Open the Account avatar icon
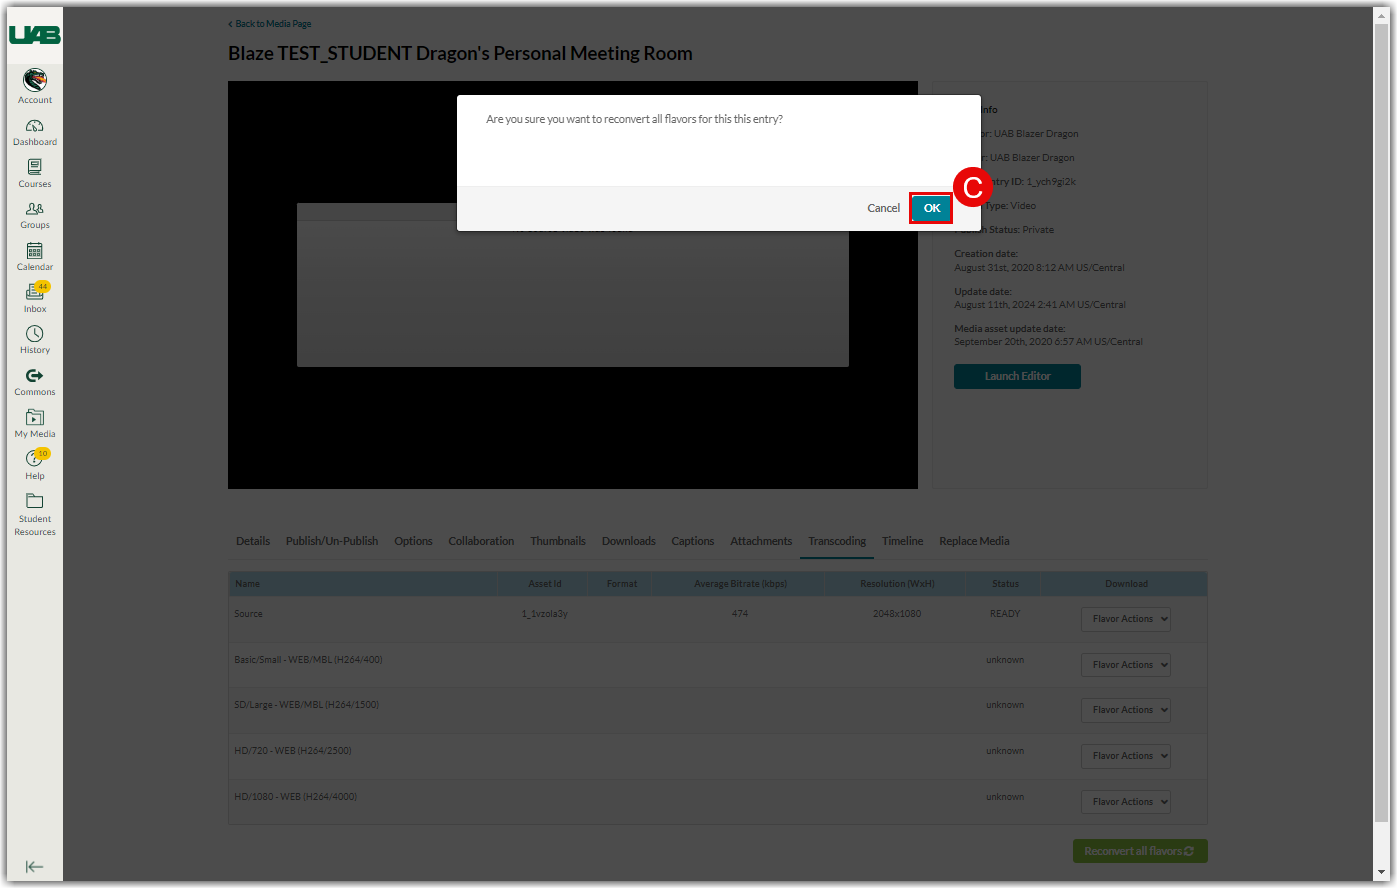Viewport: 1398px width, 889px height. 35,81
